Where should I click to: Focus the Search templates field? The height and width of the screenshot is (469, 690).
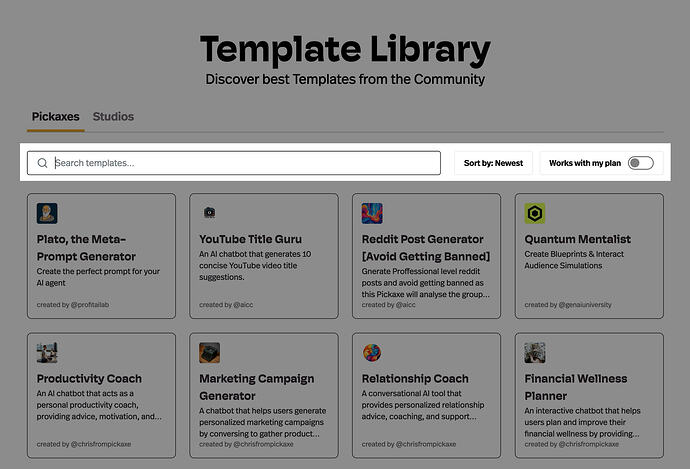click(x=234, y=163)
